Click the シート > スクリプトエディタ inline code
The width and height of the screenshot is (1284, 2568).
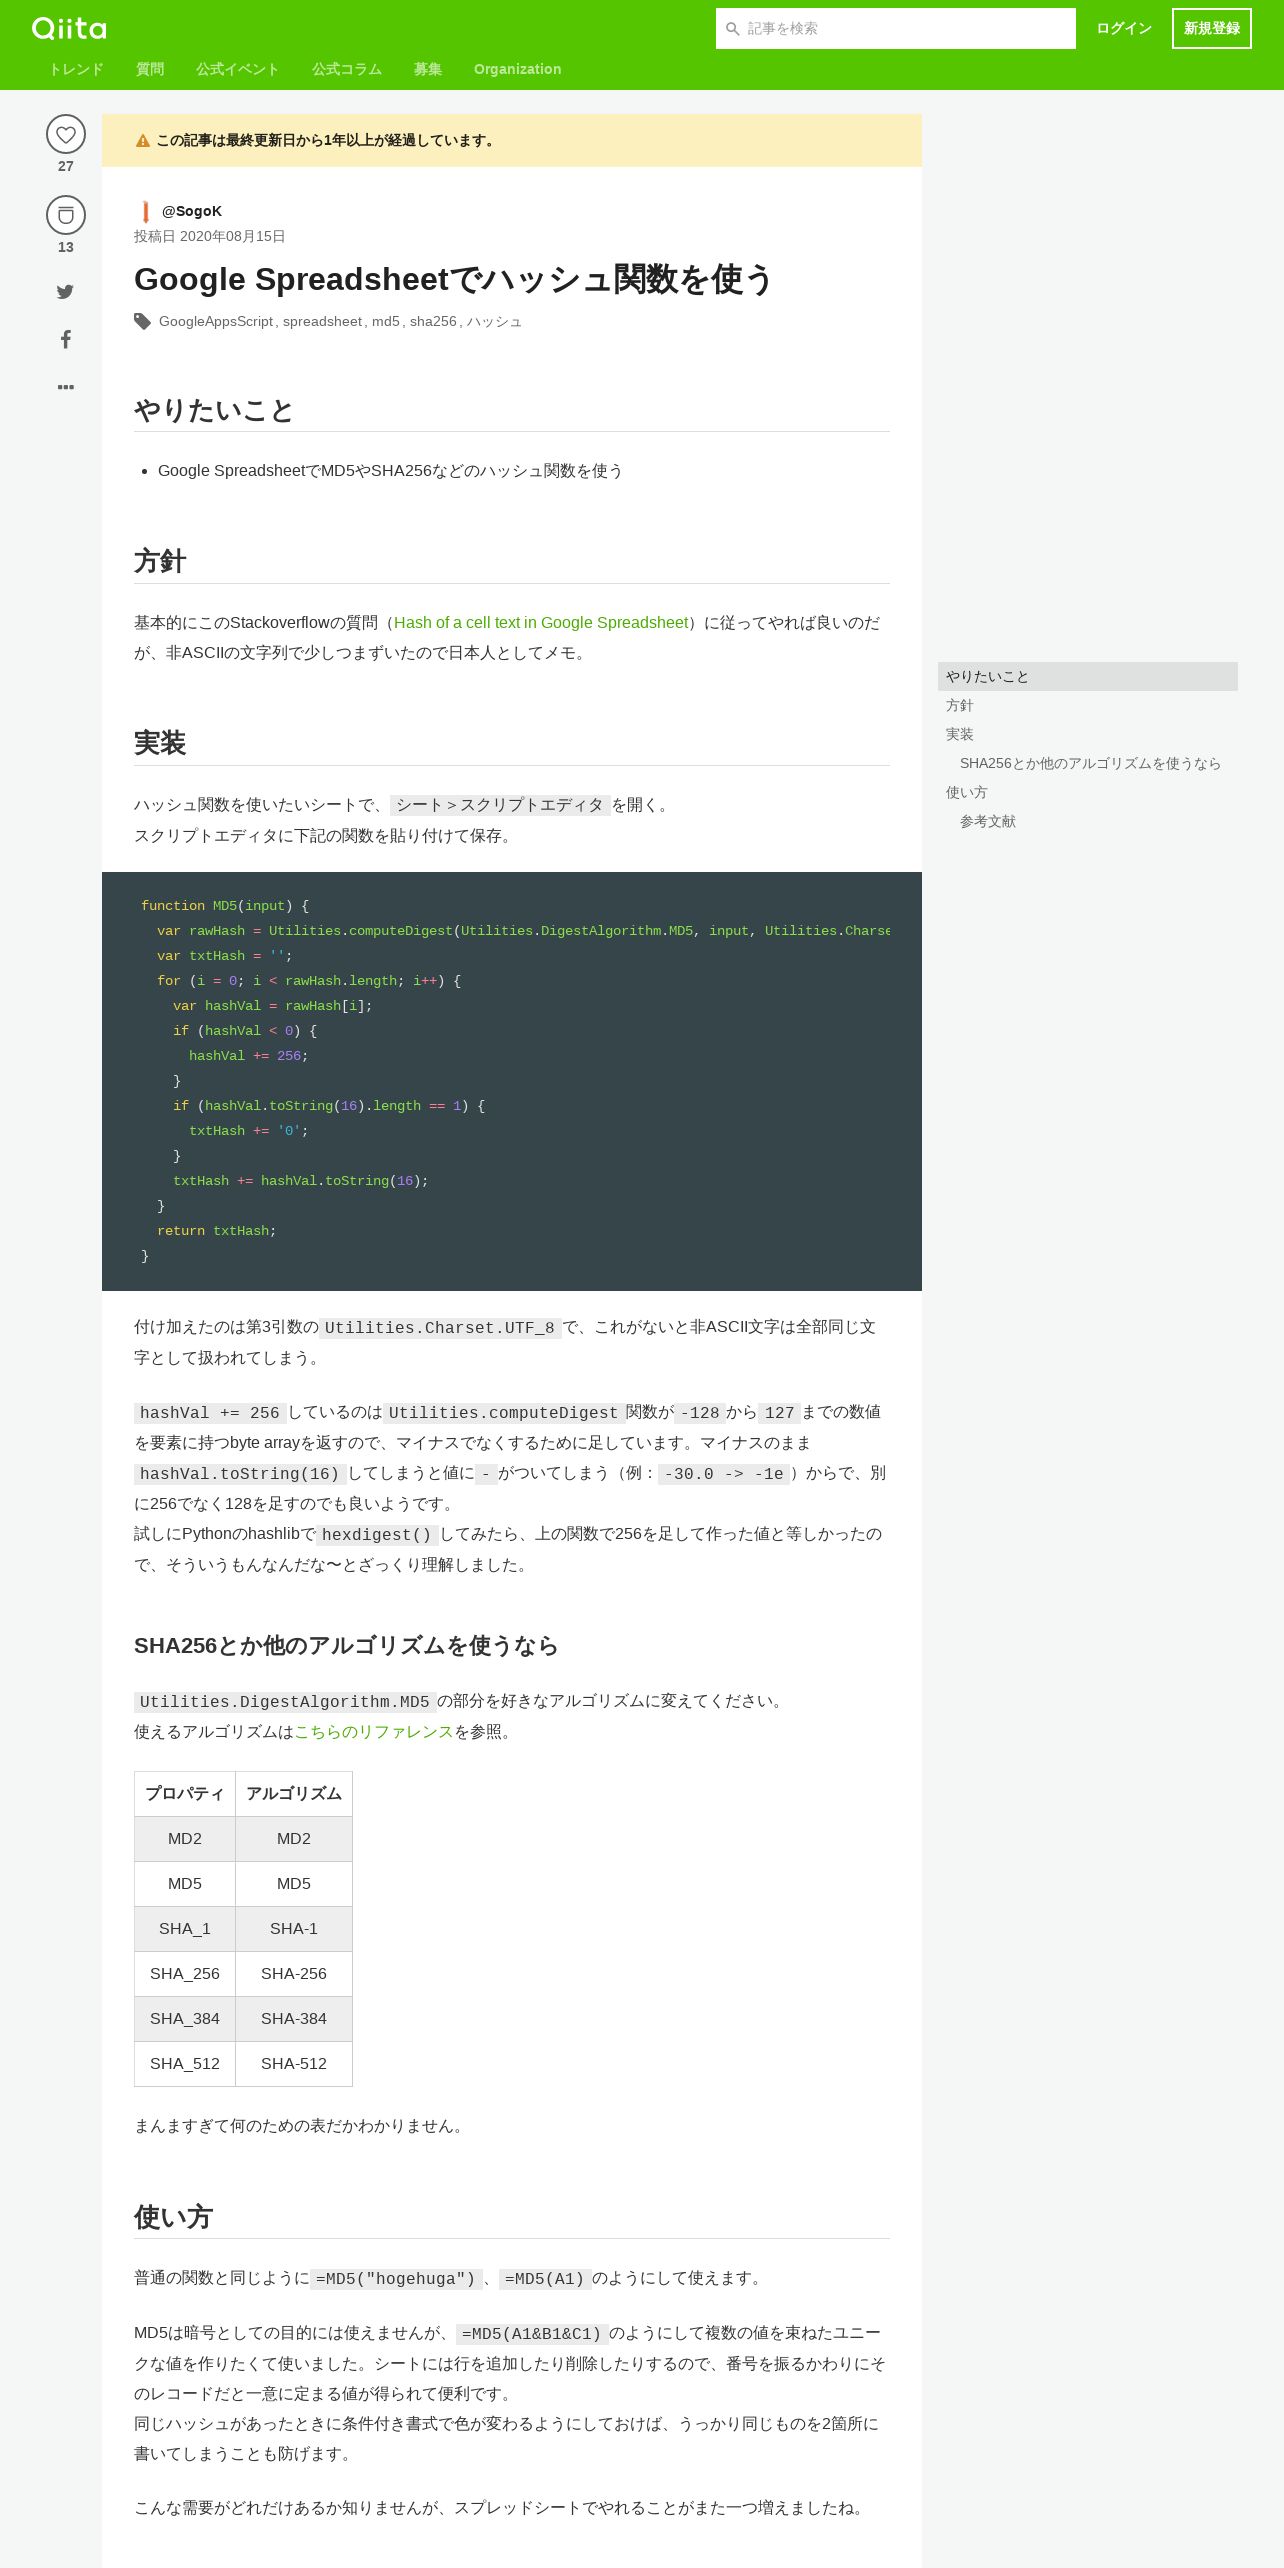coord(500,805)
